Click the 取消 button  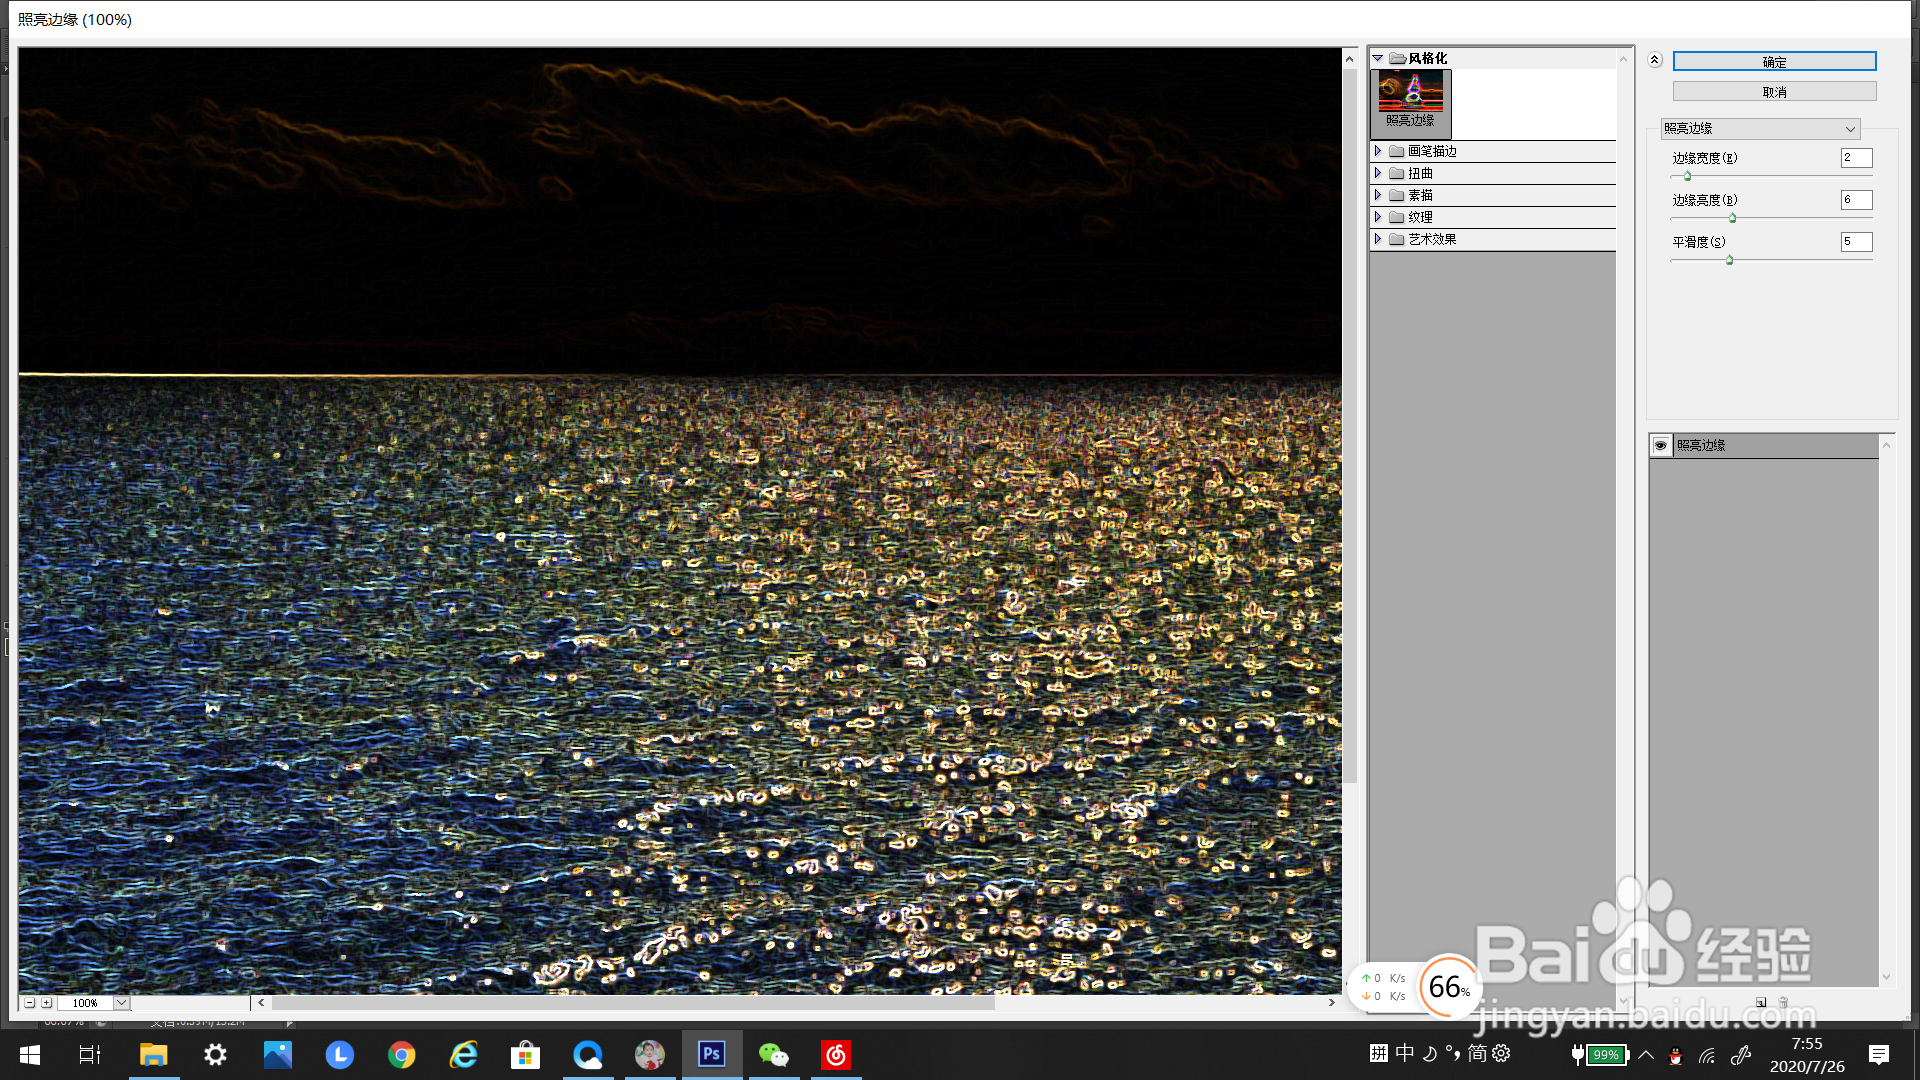(1774, 92)
